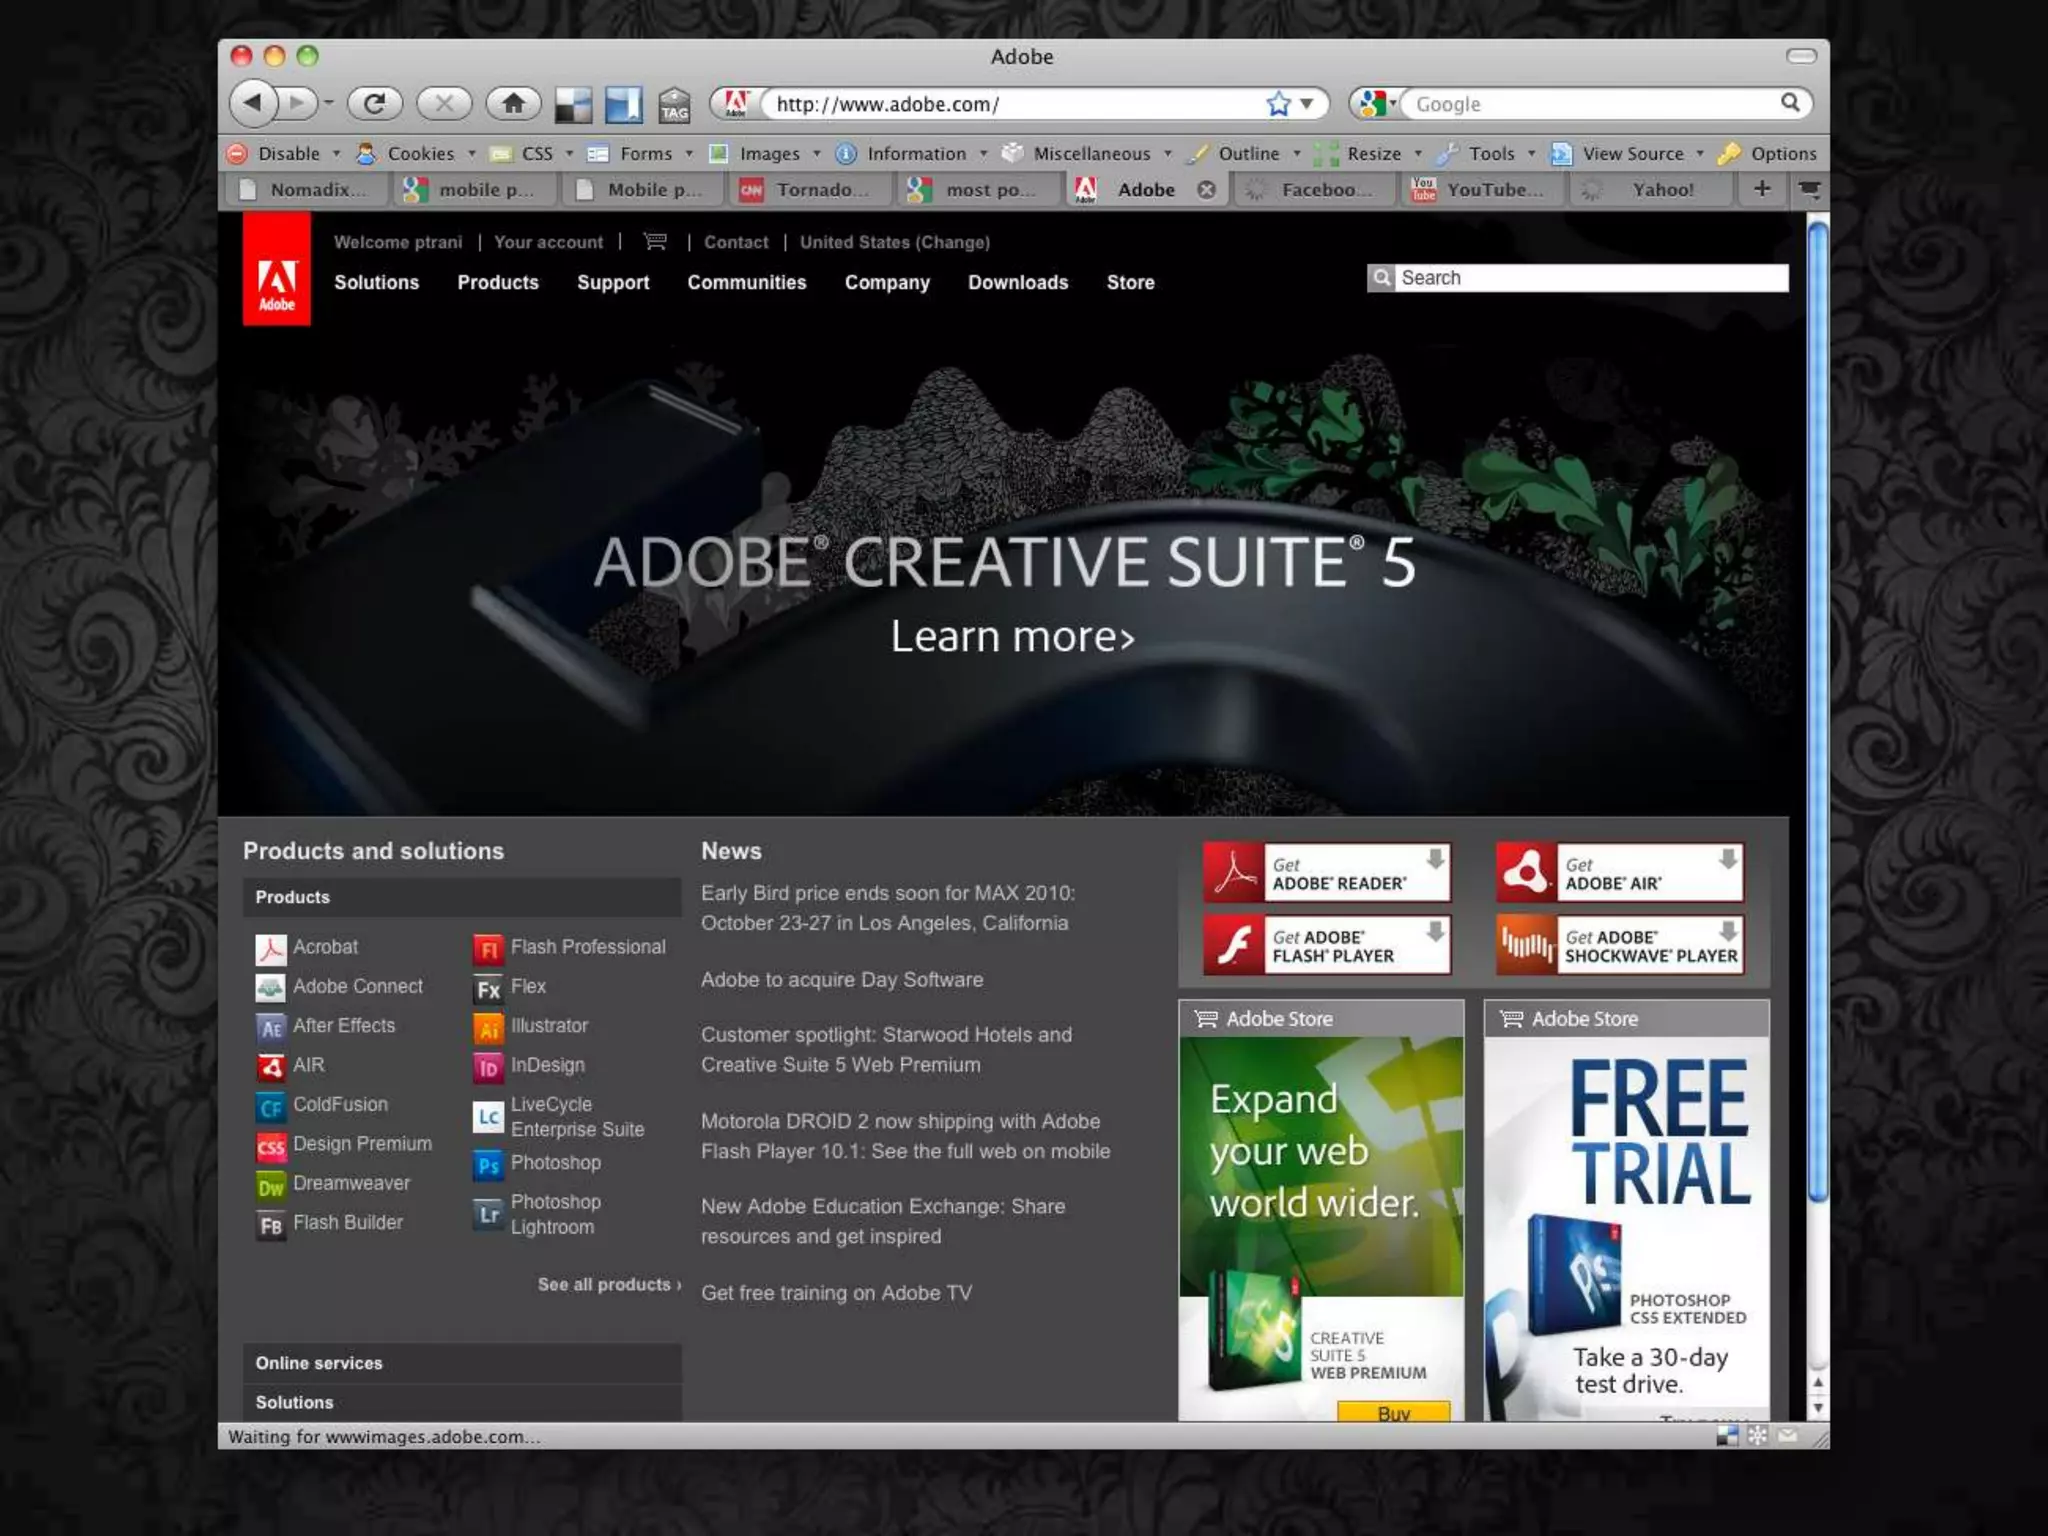Viewport: 2048px width, 1536px height.
Task: Follow the See all products link
Action: pos(609,1285)
